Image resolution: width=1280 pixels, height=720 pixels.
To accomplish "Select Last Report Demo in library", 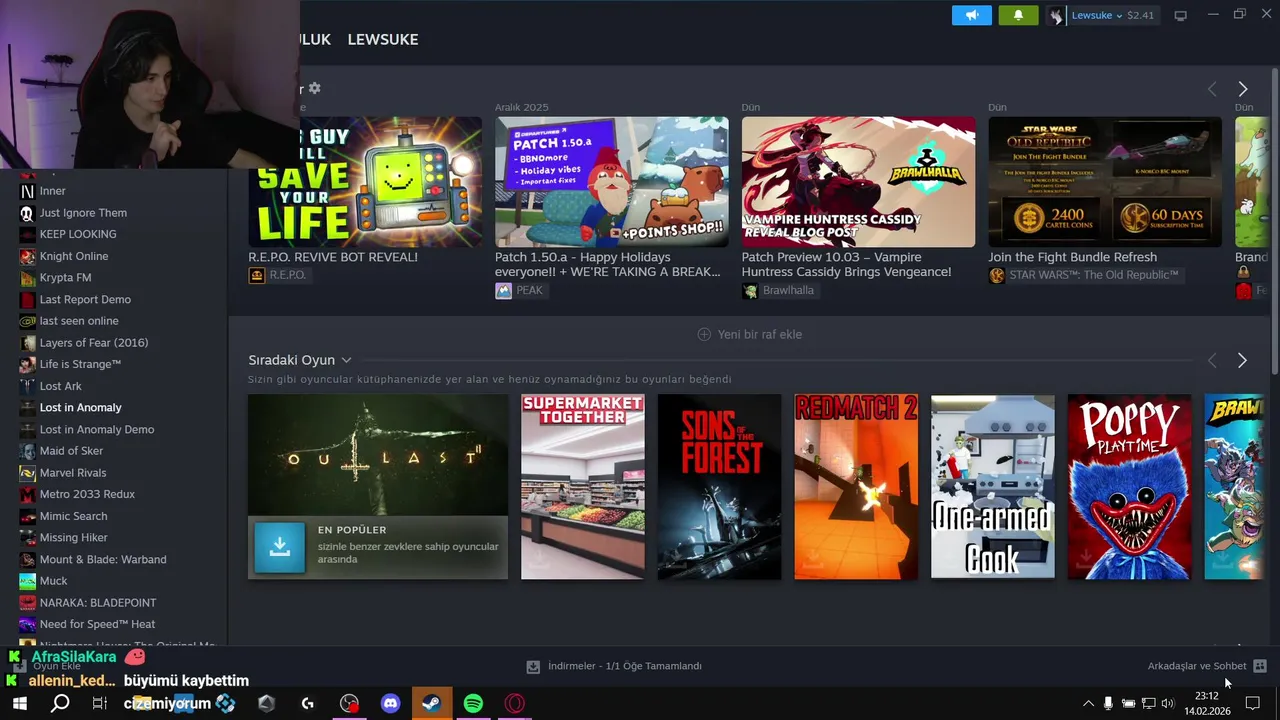I will [85, 299].
